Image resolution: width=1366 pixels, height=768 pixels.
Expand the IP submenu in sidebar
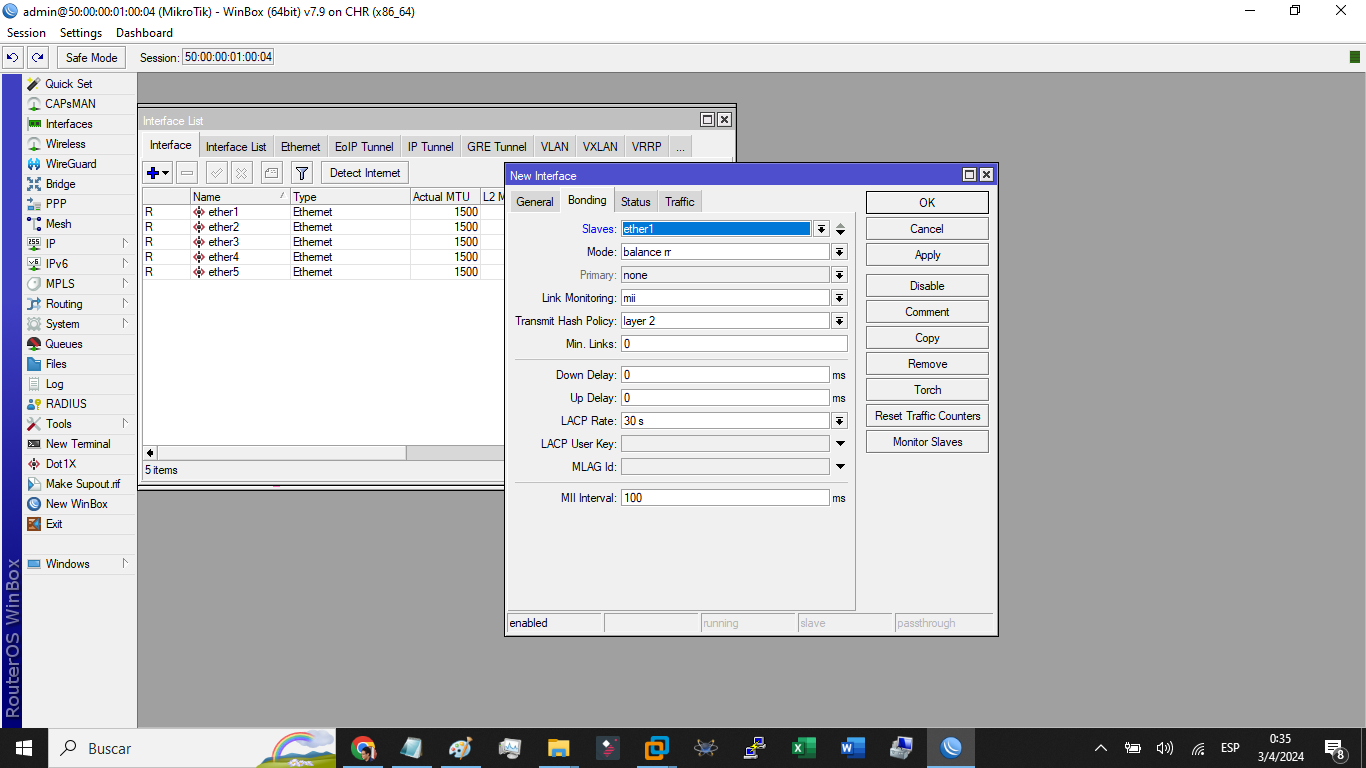tap(126, 243)
